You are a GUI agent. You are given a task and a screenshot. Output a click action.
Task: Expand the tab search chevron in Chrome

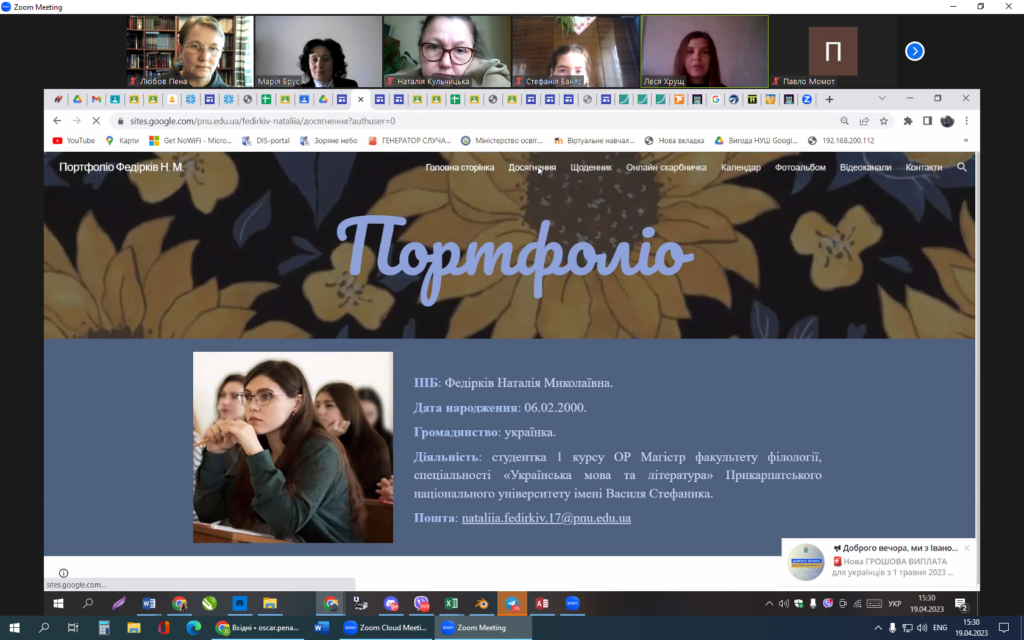point(881,99)
